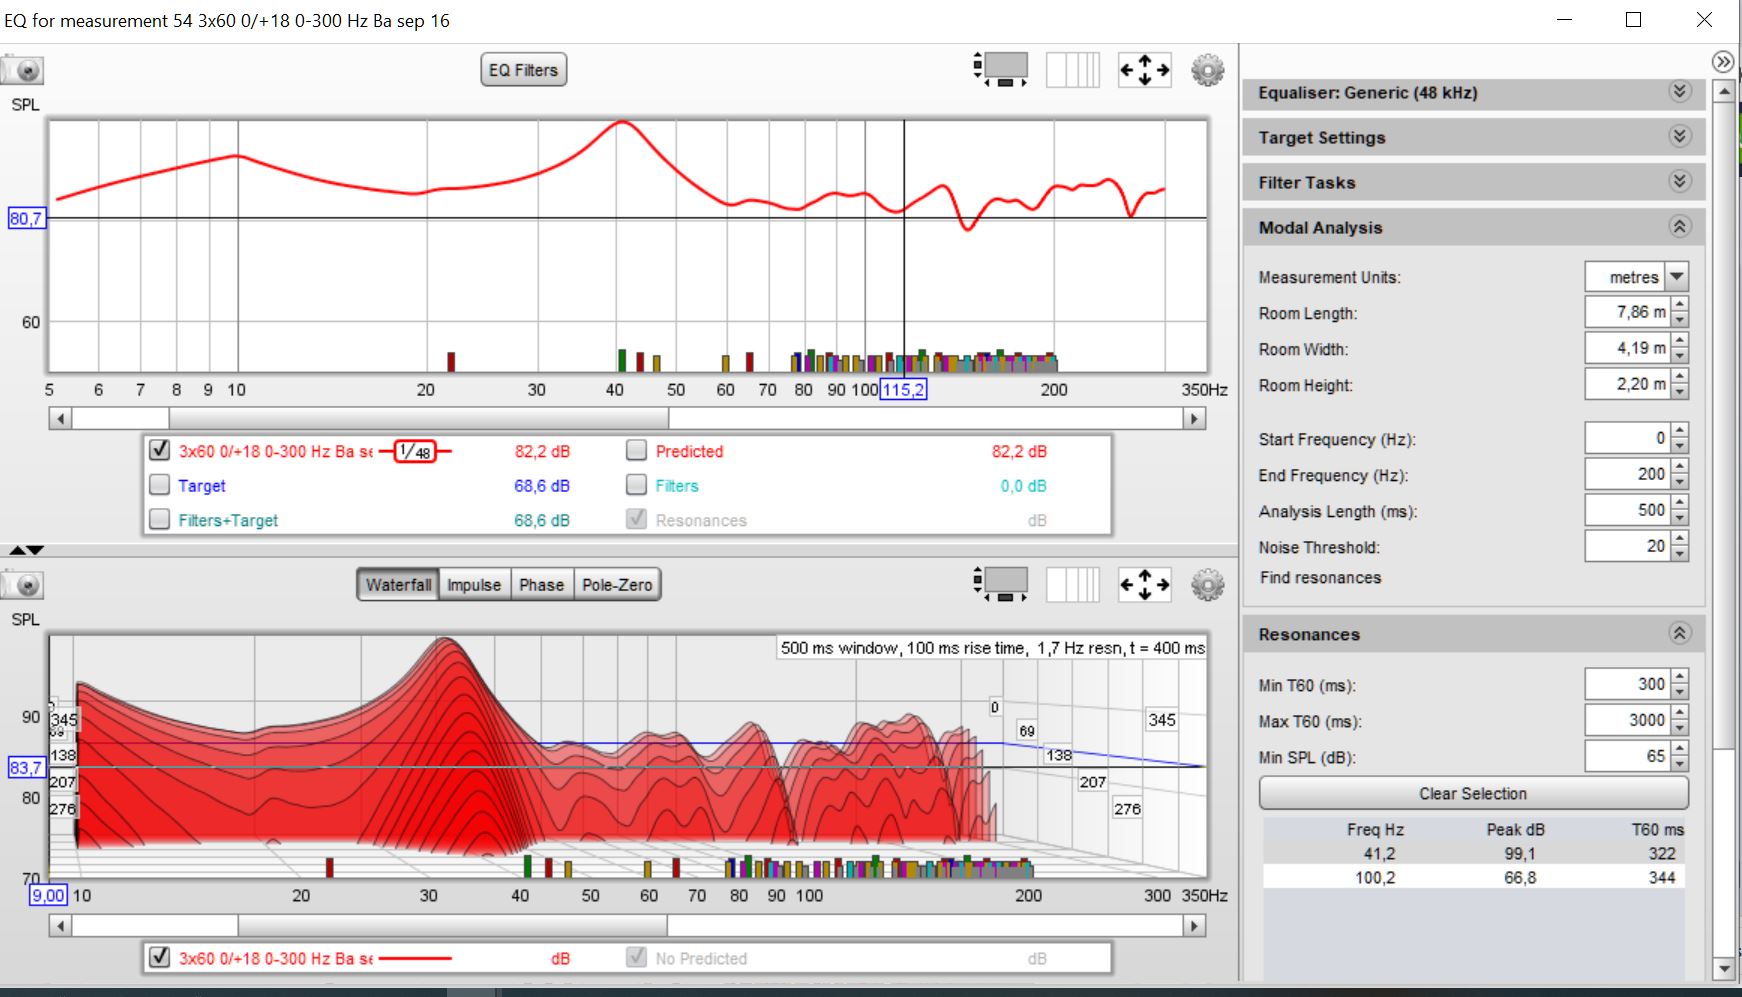Click the upper graph horizontal scrollbar thumb

tap(418, 418)
